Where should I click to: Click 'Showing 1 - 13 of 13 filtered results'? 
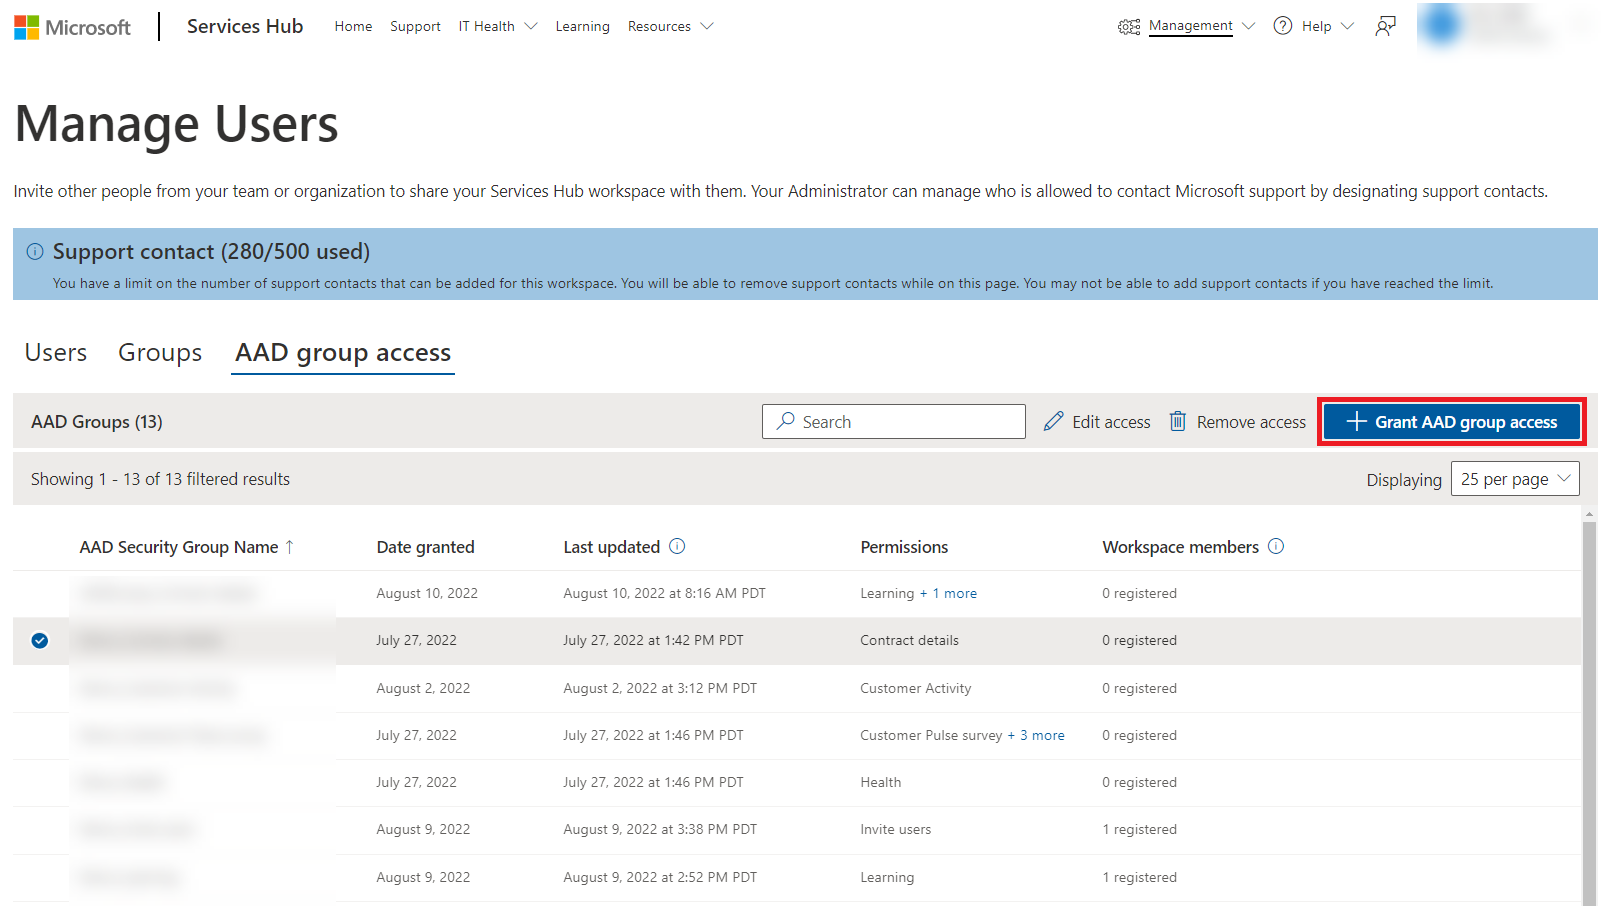[x=160, y=479]
